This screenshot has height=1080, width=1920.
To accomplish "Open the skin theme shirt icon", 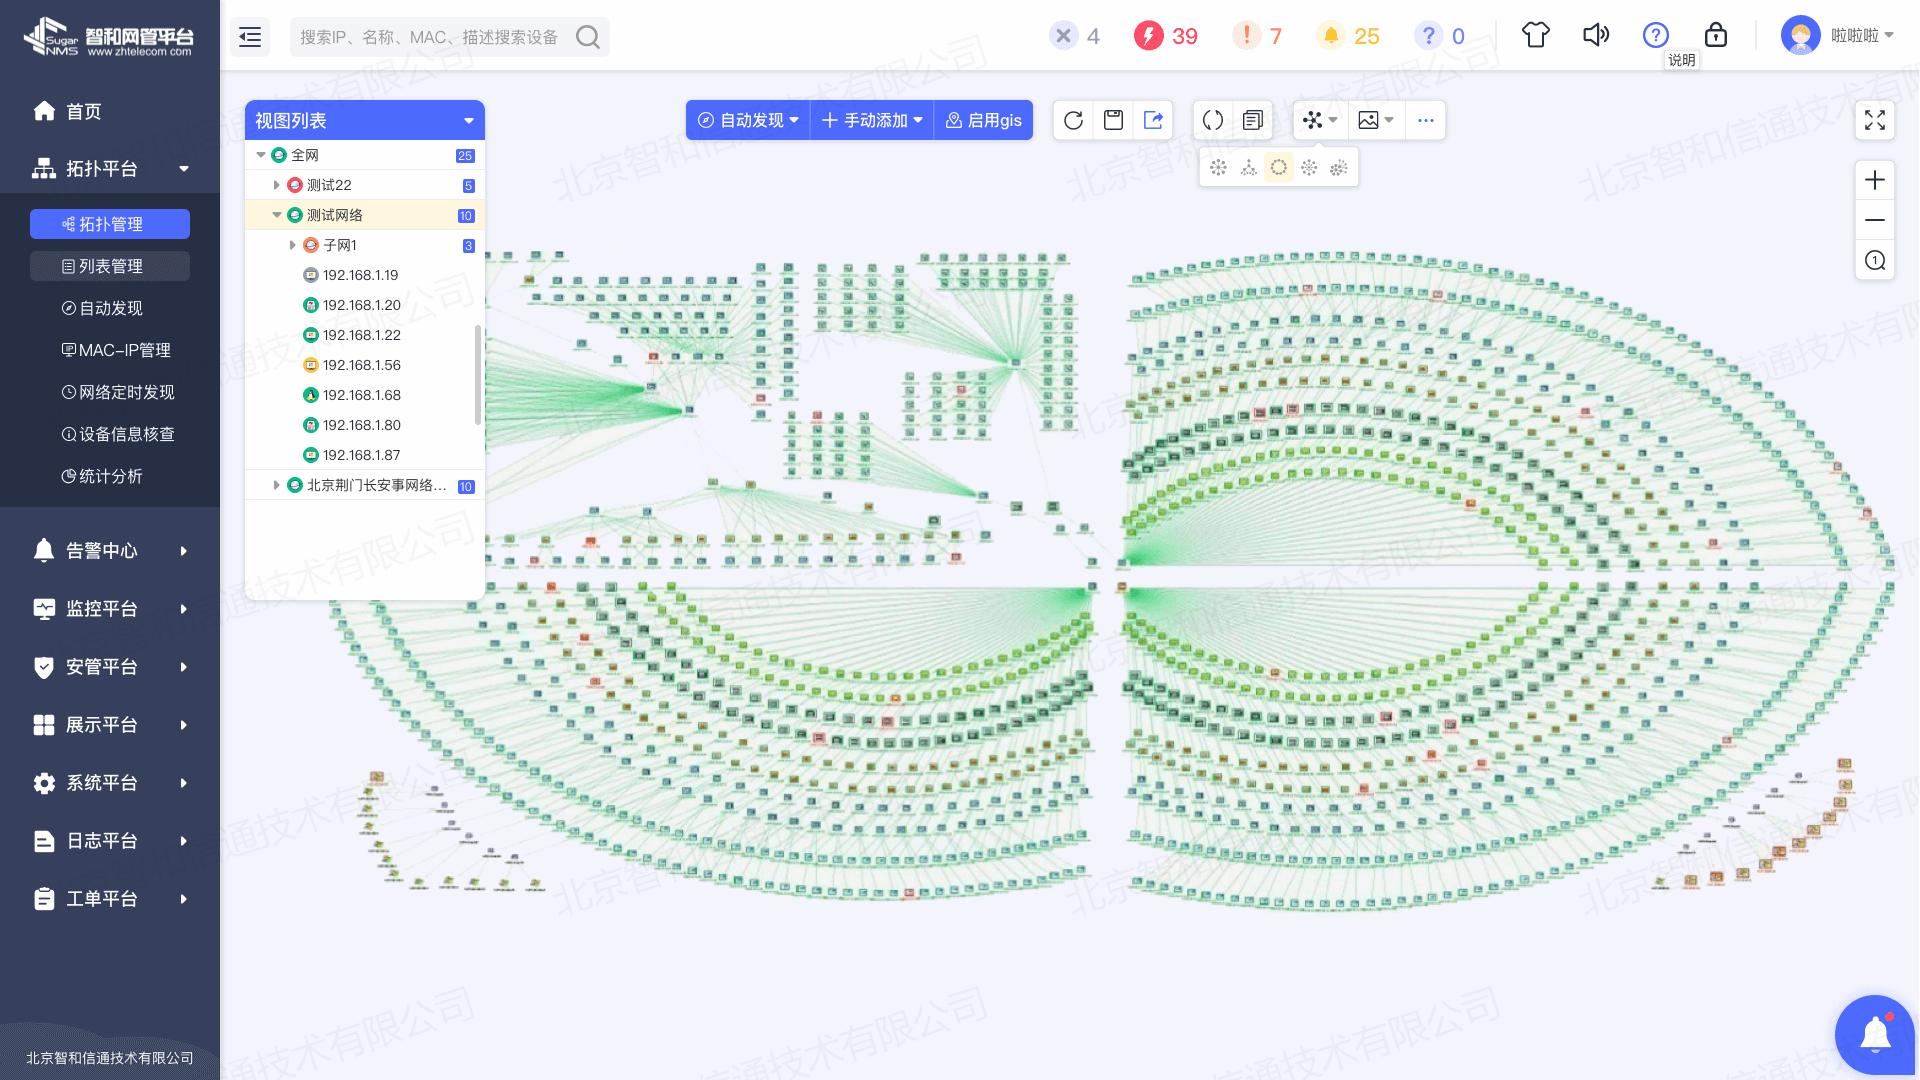I will click(x=1535, y=36).
